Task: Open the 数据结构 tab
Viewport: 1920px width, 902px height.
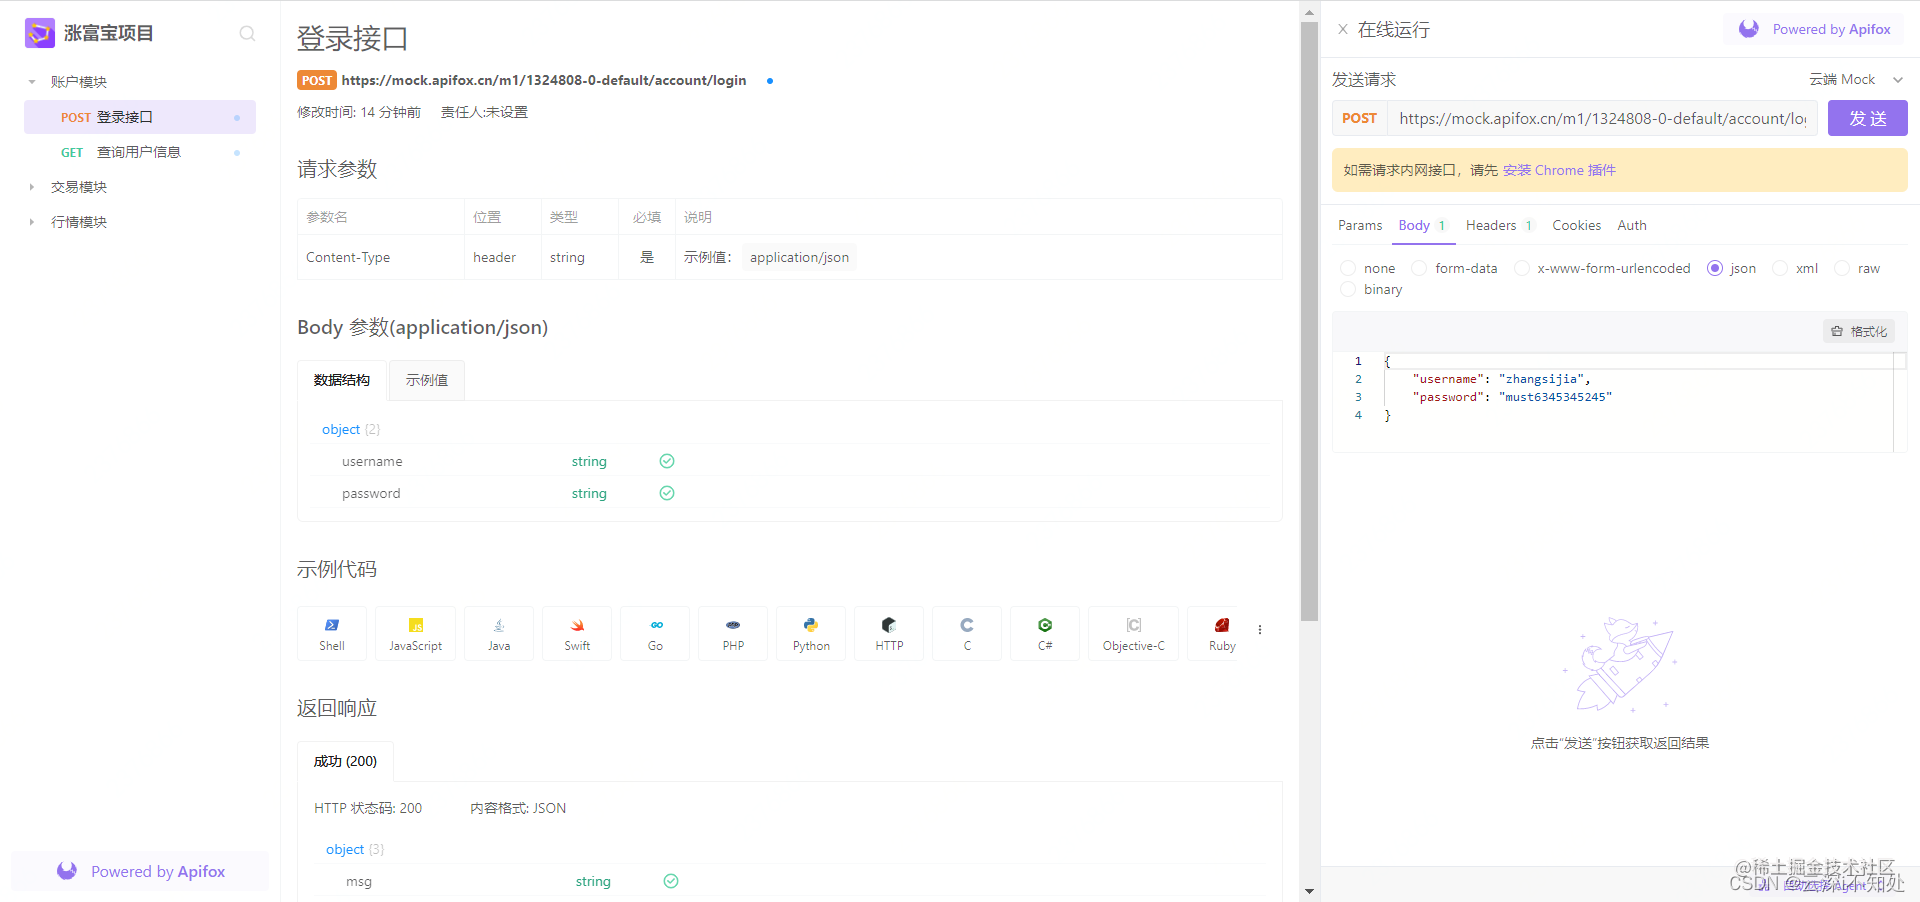Action: pos(342,380)
